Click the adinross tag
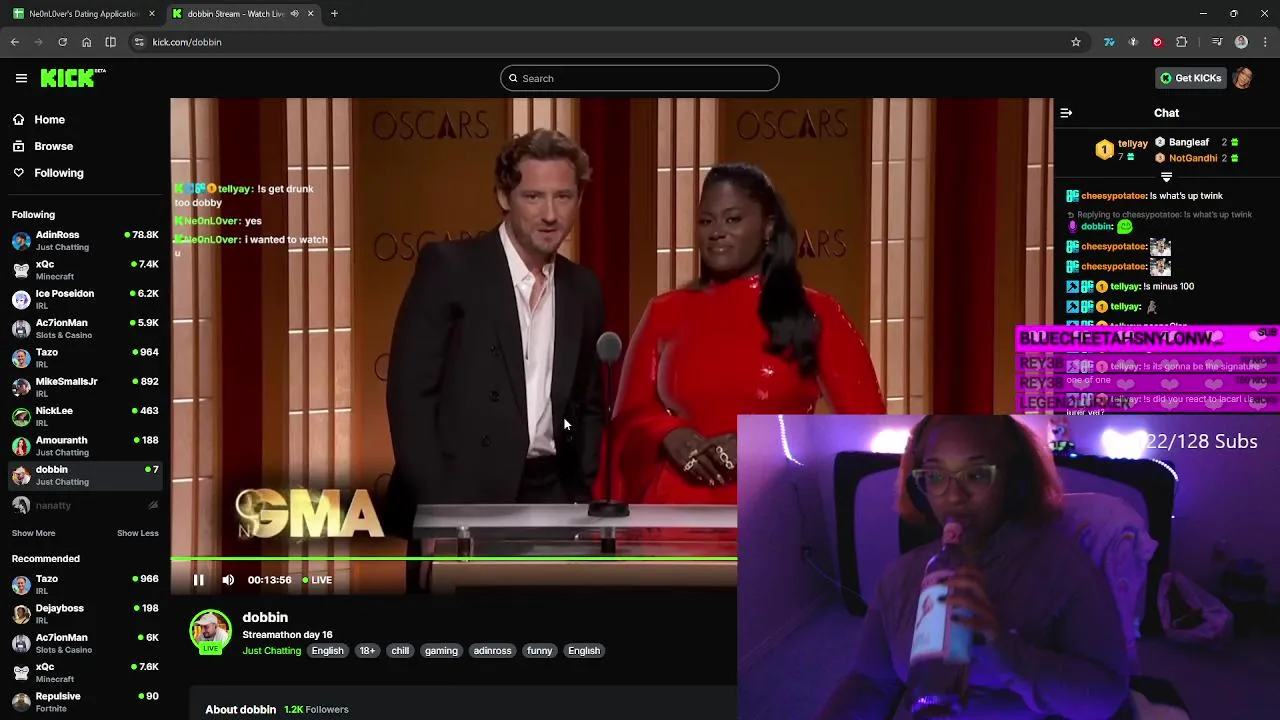This screenshot has height=720, width=1280. tap(492, 651)
